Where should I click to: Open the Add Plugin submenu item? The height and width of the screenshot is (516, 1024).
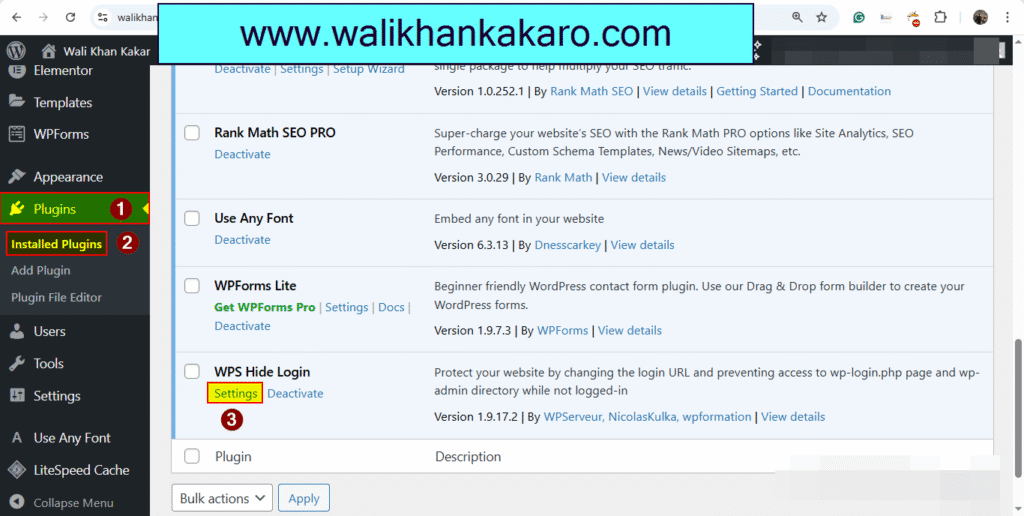tap(40, 270)
